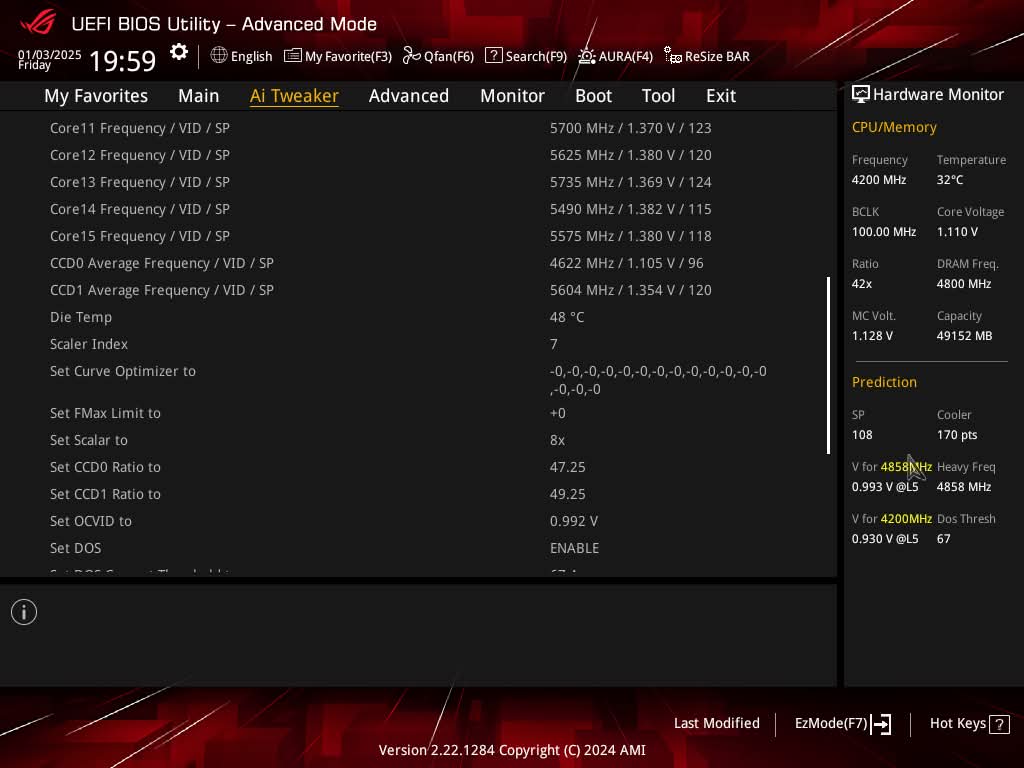Click the Die Temp row label
The height and width of the screenshot is (768, 1024).
click(x=81, y=317)
